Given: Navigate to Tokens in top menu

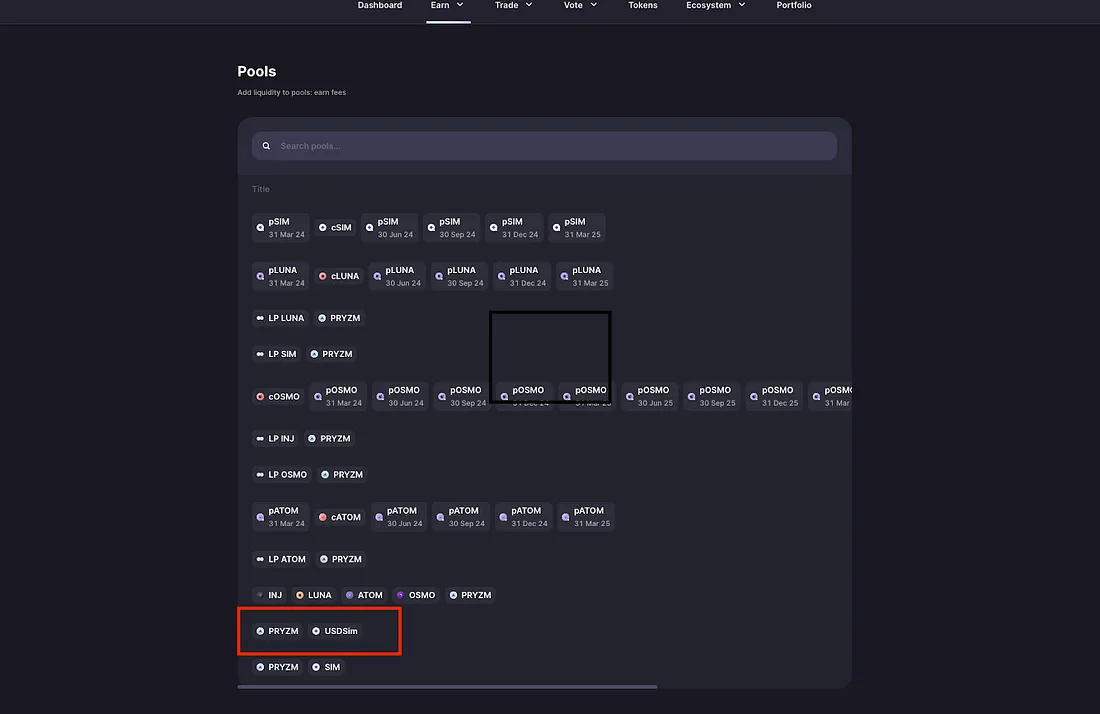Looking at the screenshot, I should coord(643,6).
